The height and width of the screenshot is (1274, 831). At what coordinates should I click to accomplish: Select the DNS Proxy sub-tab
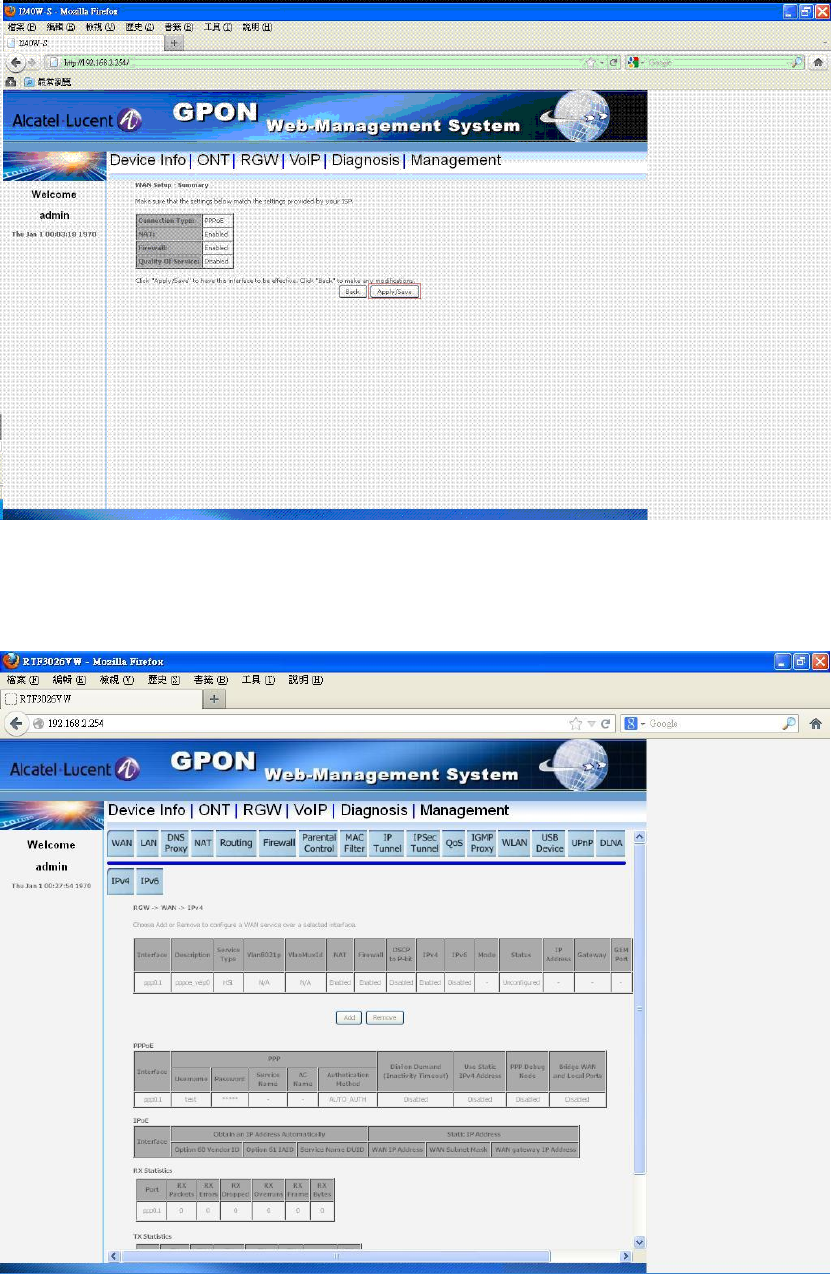[x=176, y=843]
